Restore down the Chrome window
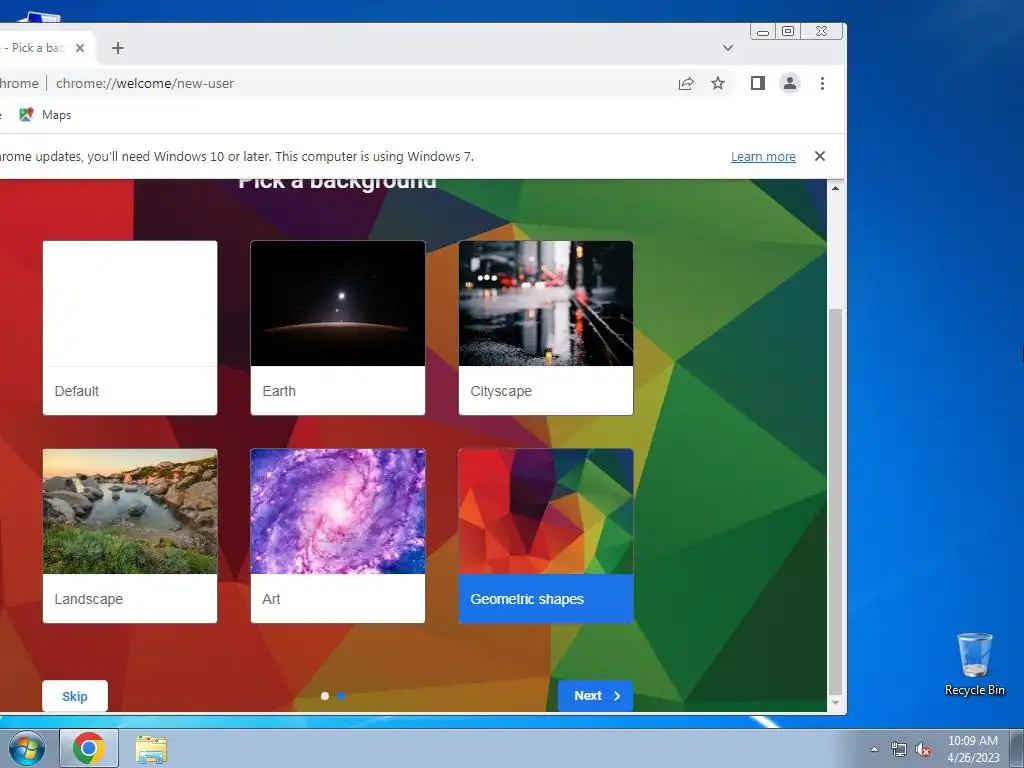This screenshot has width=1024, height=768. click(788, 31)
